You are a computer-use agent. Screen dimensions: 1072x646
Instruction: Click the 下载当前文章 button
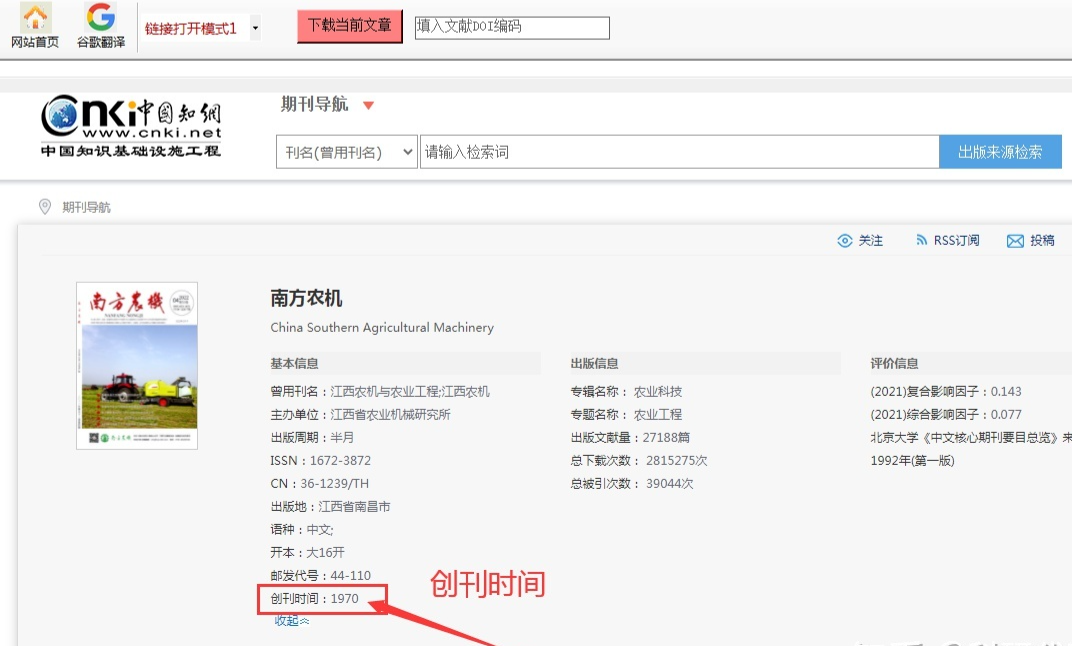point(349,26)
